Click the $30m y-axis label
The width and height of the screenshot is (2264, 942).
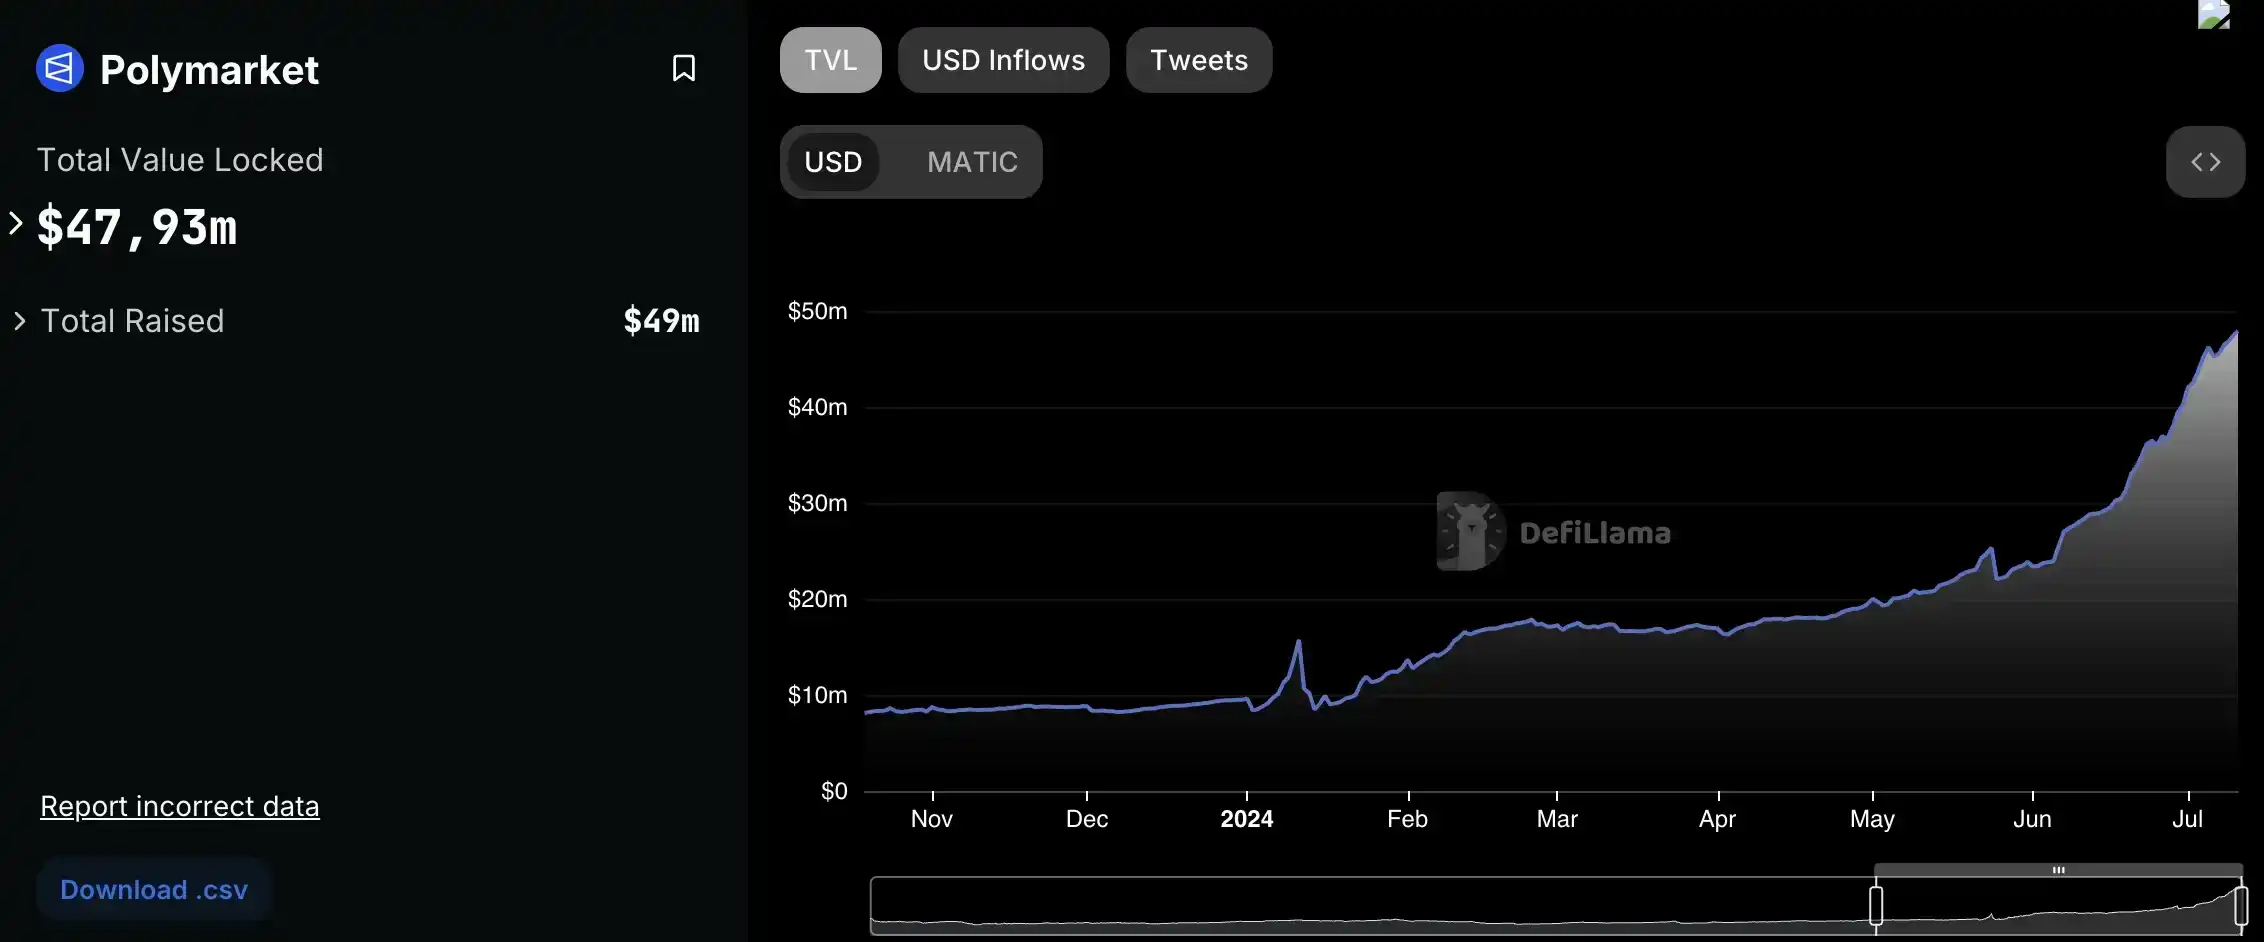point(817,503)
